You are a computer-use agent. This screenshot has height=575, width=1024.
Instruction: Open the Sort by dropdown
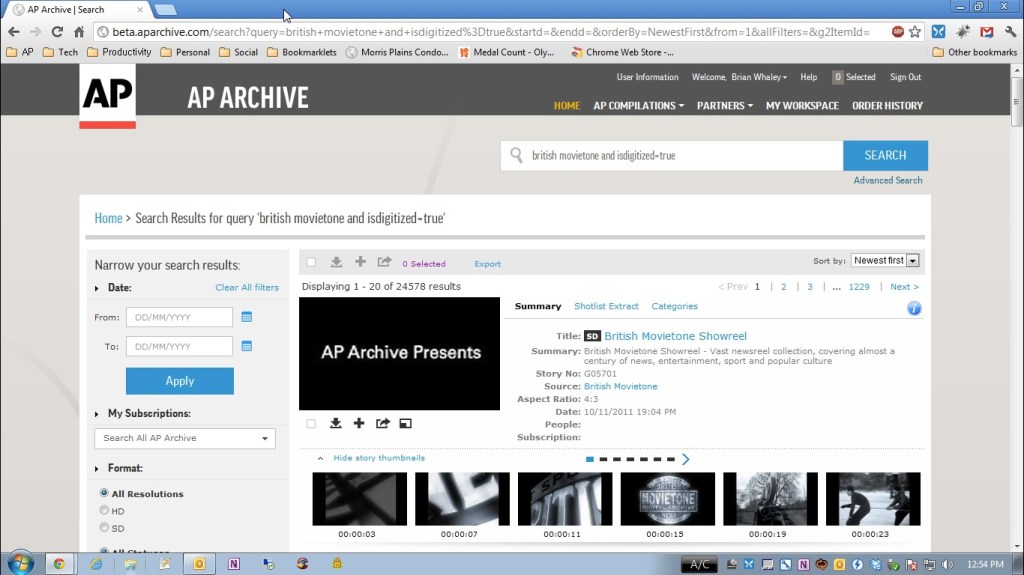885,261
